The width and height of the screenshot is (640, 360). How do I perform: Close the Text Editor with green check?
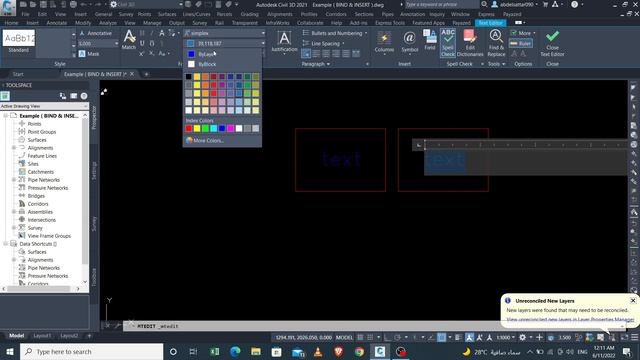click(552, 43)
